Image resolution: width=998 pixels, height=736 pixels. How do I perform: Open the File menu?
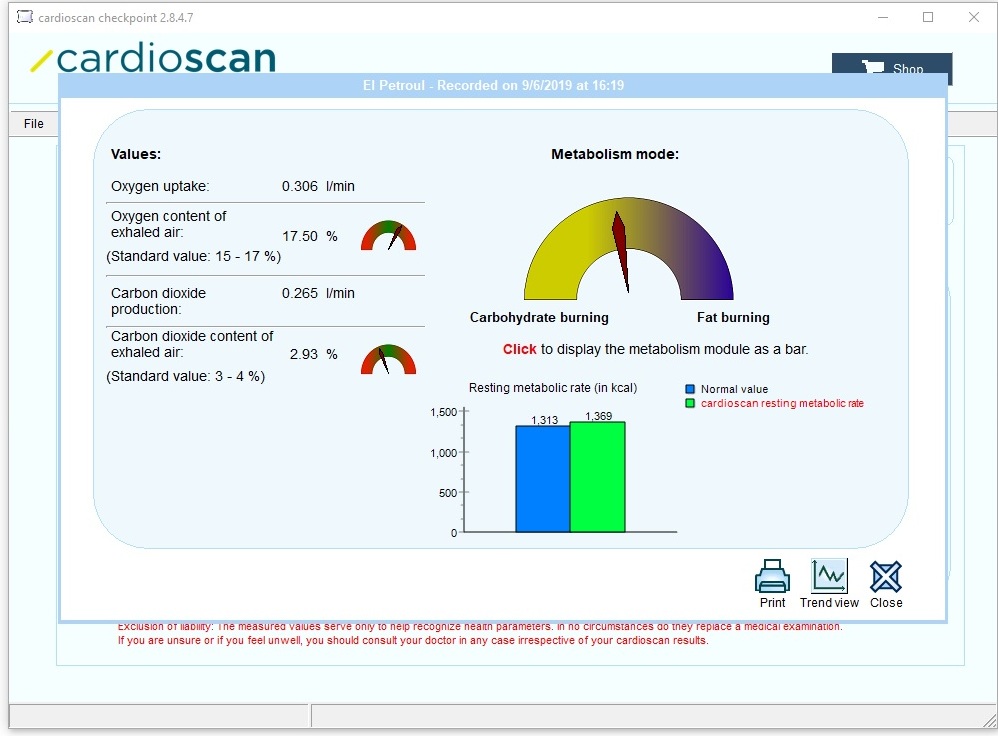34,124
